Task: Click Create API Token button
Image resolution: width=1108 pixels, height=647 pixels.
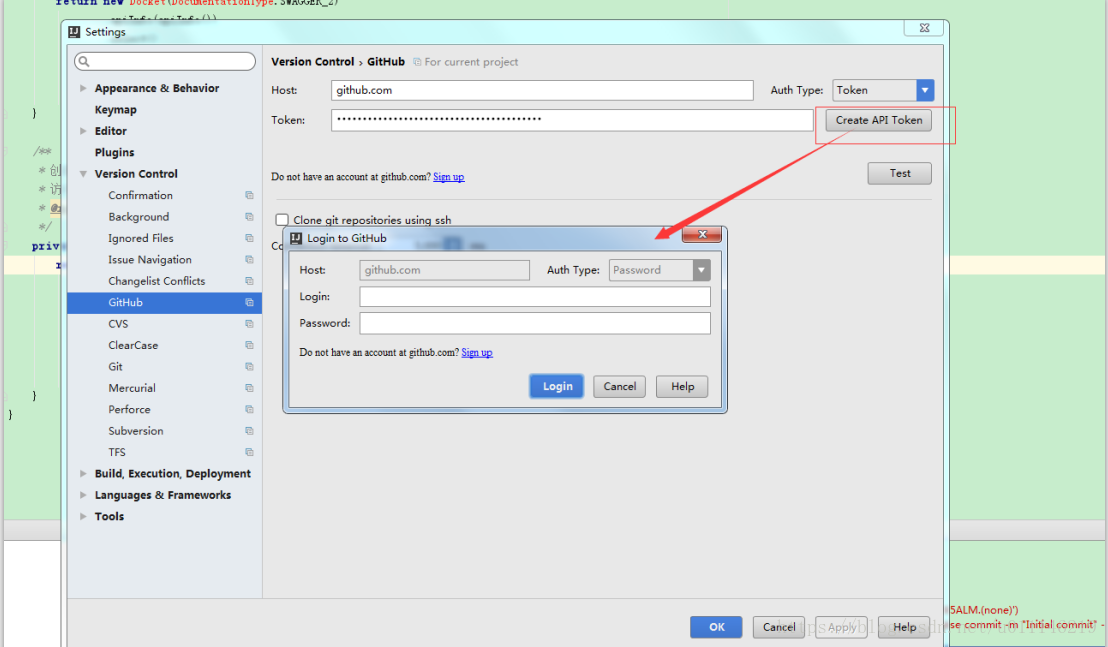Action: (878, 120)
